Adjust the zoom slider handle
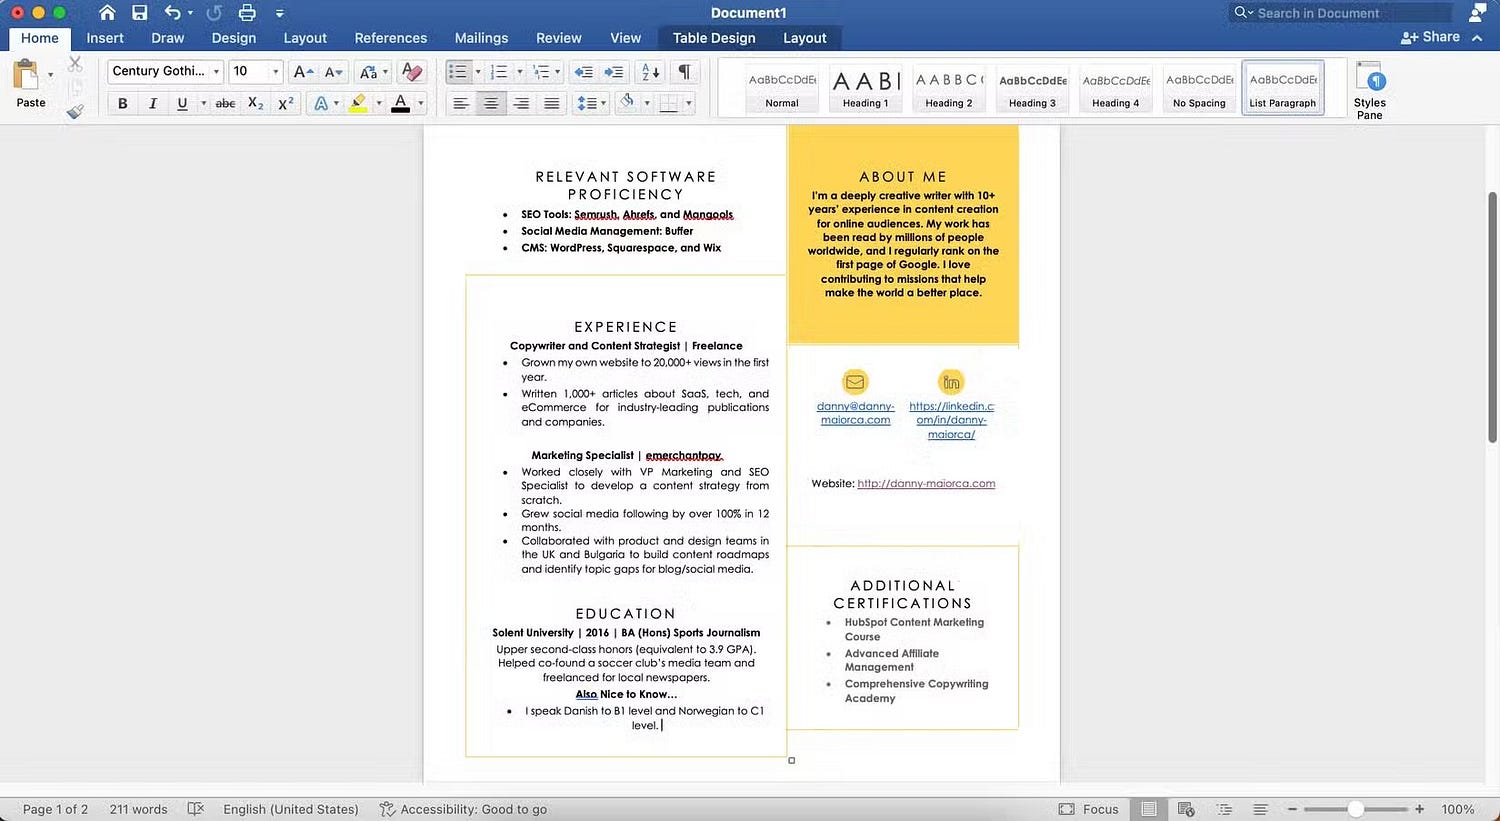Image resolution: width=1500 pixels, height=821 pixels. (1355, 809)
